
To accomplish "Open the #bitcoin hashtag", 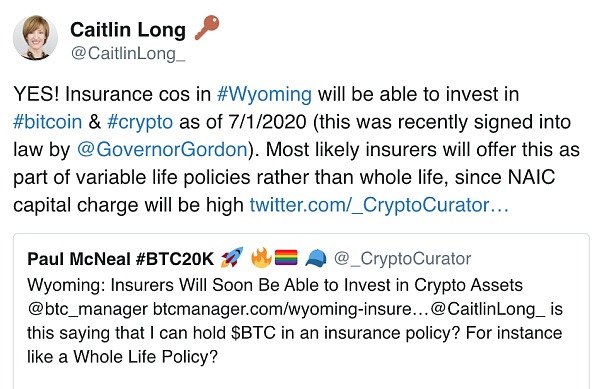I will coord(47,122).
